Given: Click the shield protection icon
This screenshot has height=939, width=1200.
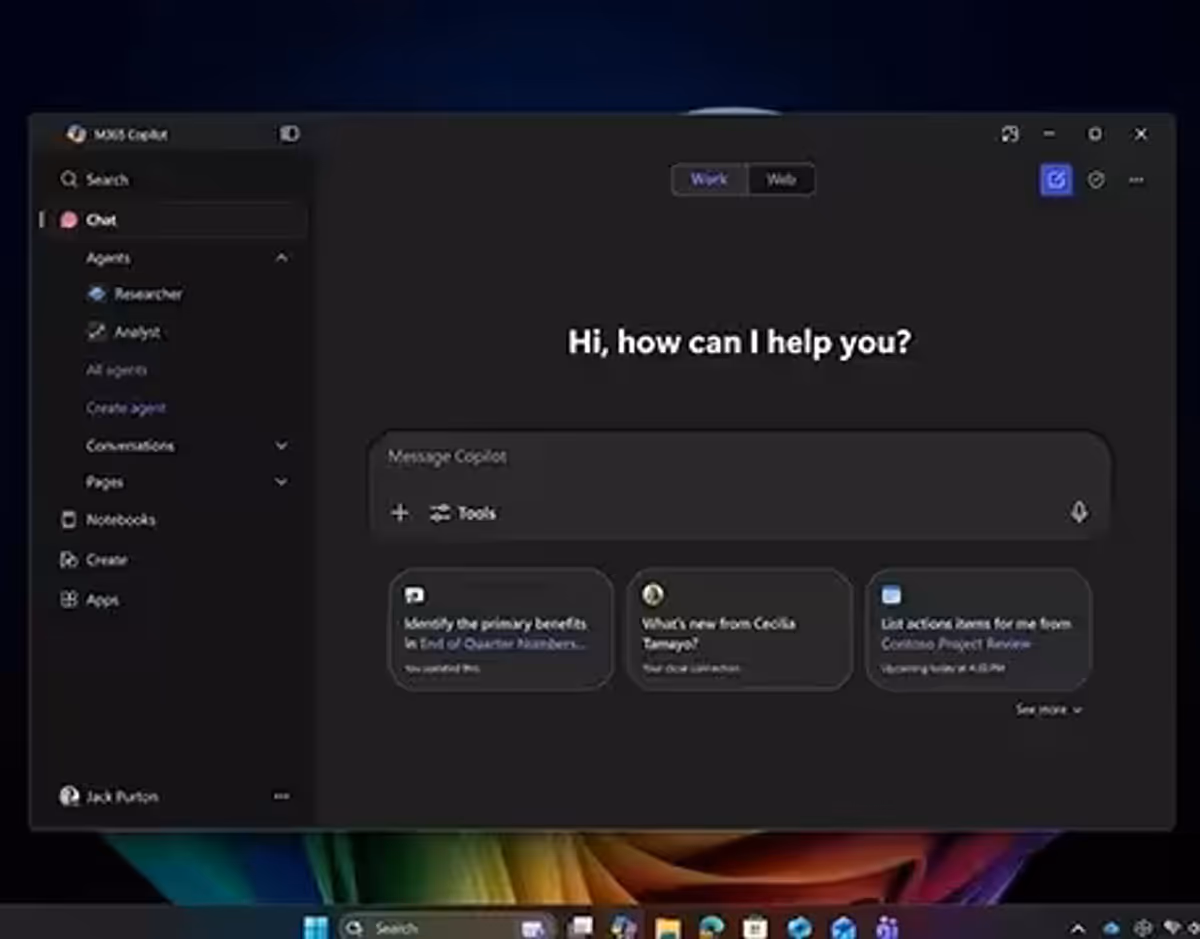Looking at the screenshot, I should (x=1096, y=180).
